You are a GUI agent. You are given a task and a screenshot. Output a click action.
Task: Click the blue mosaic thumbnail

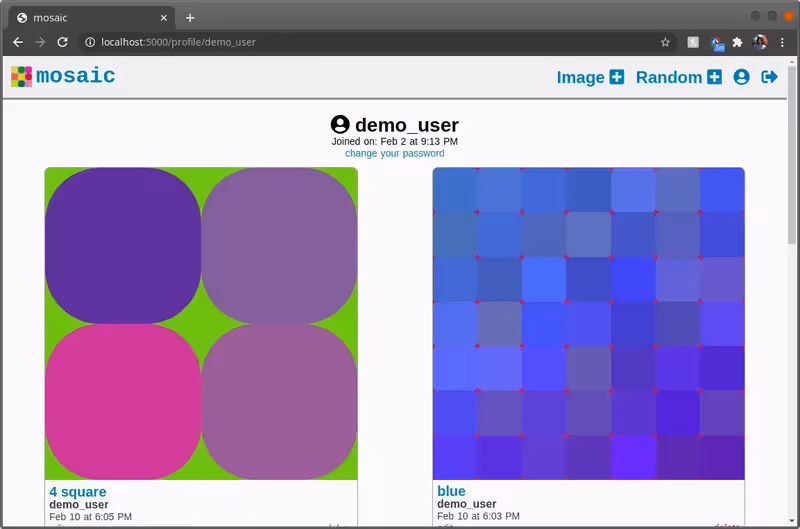pyautogui.click(x=588, y=323)
